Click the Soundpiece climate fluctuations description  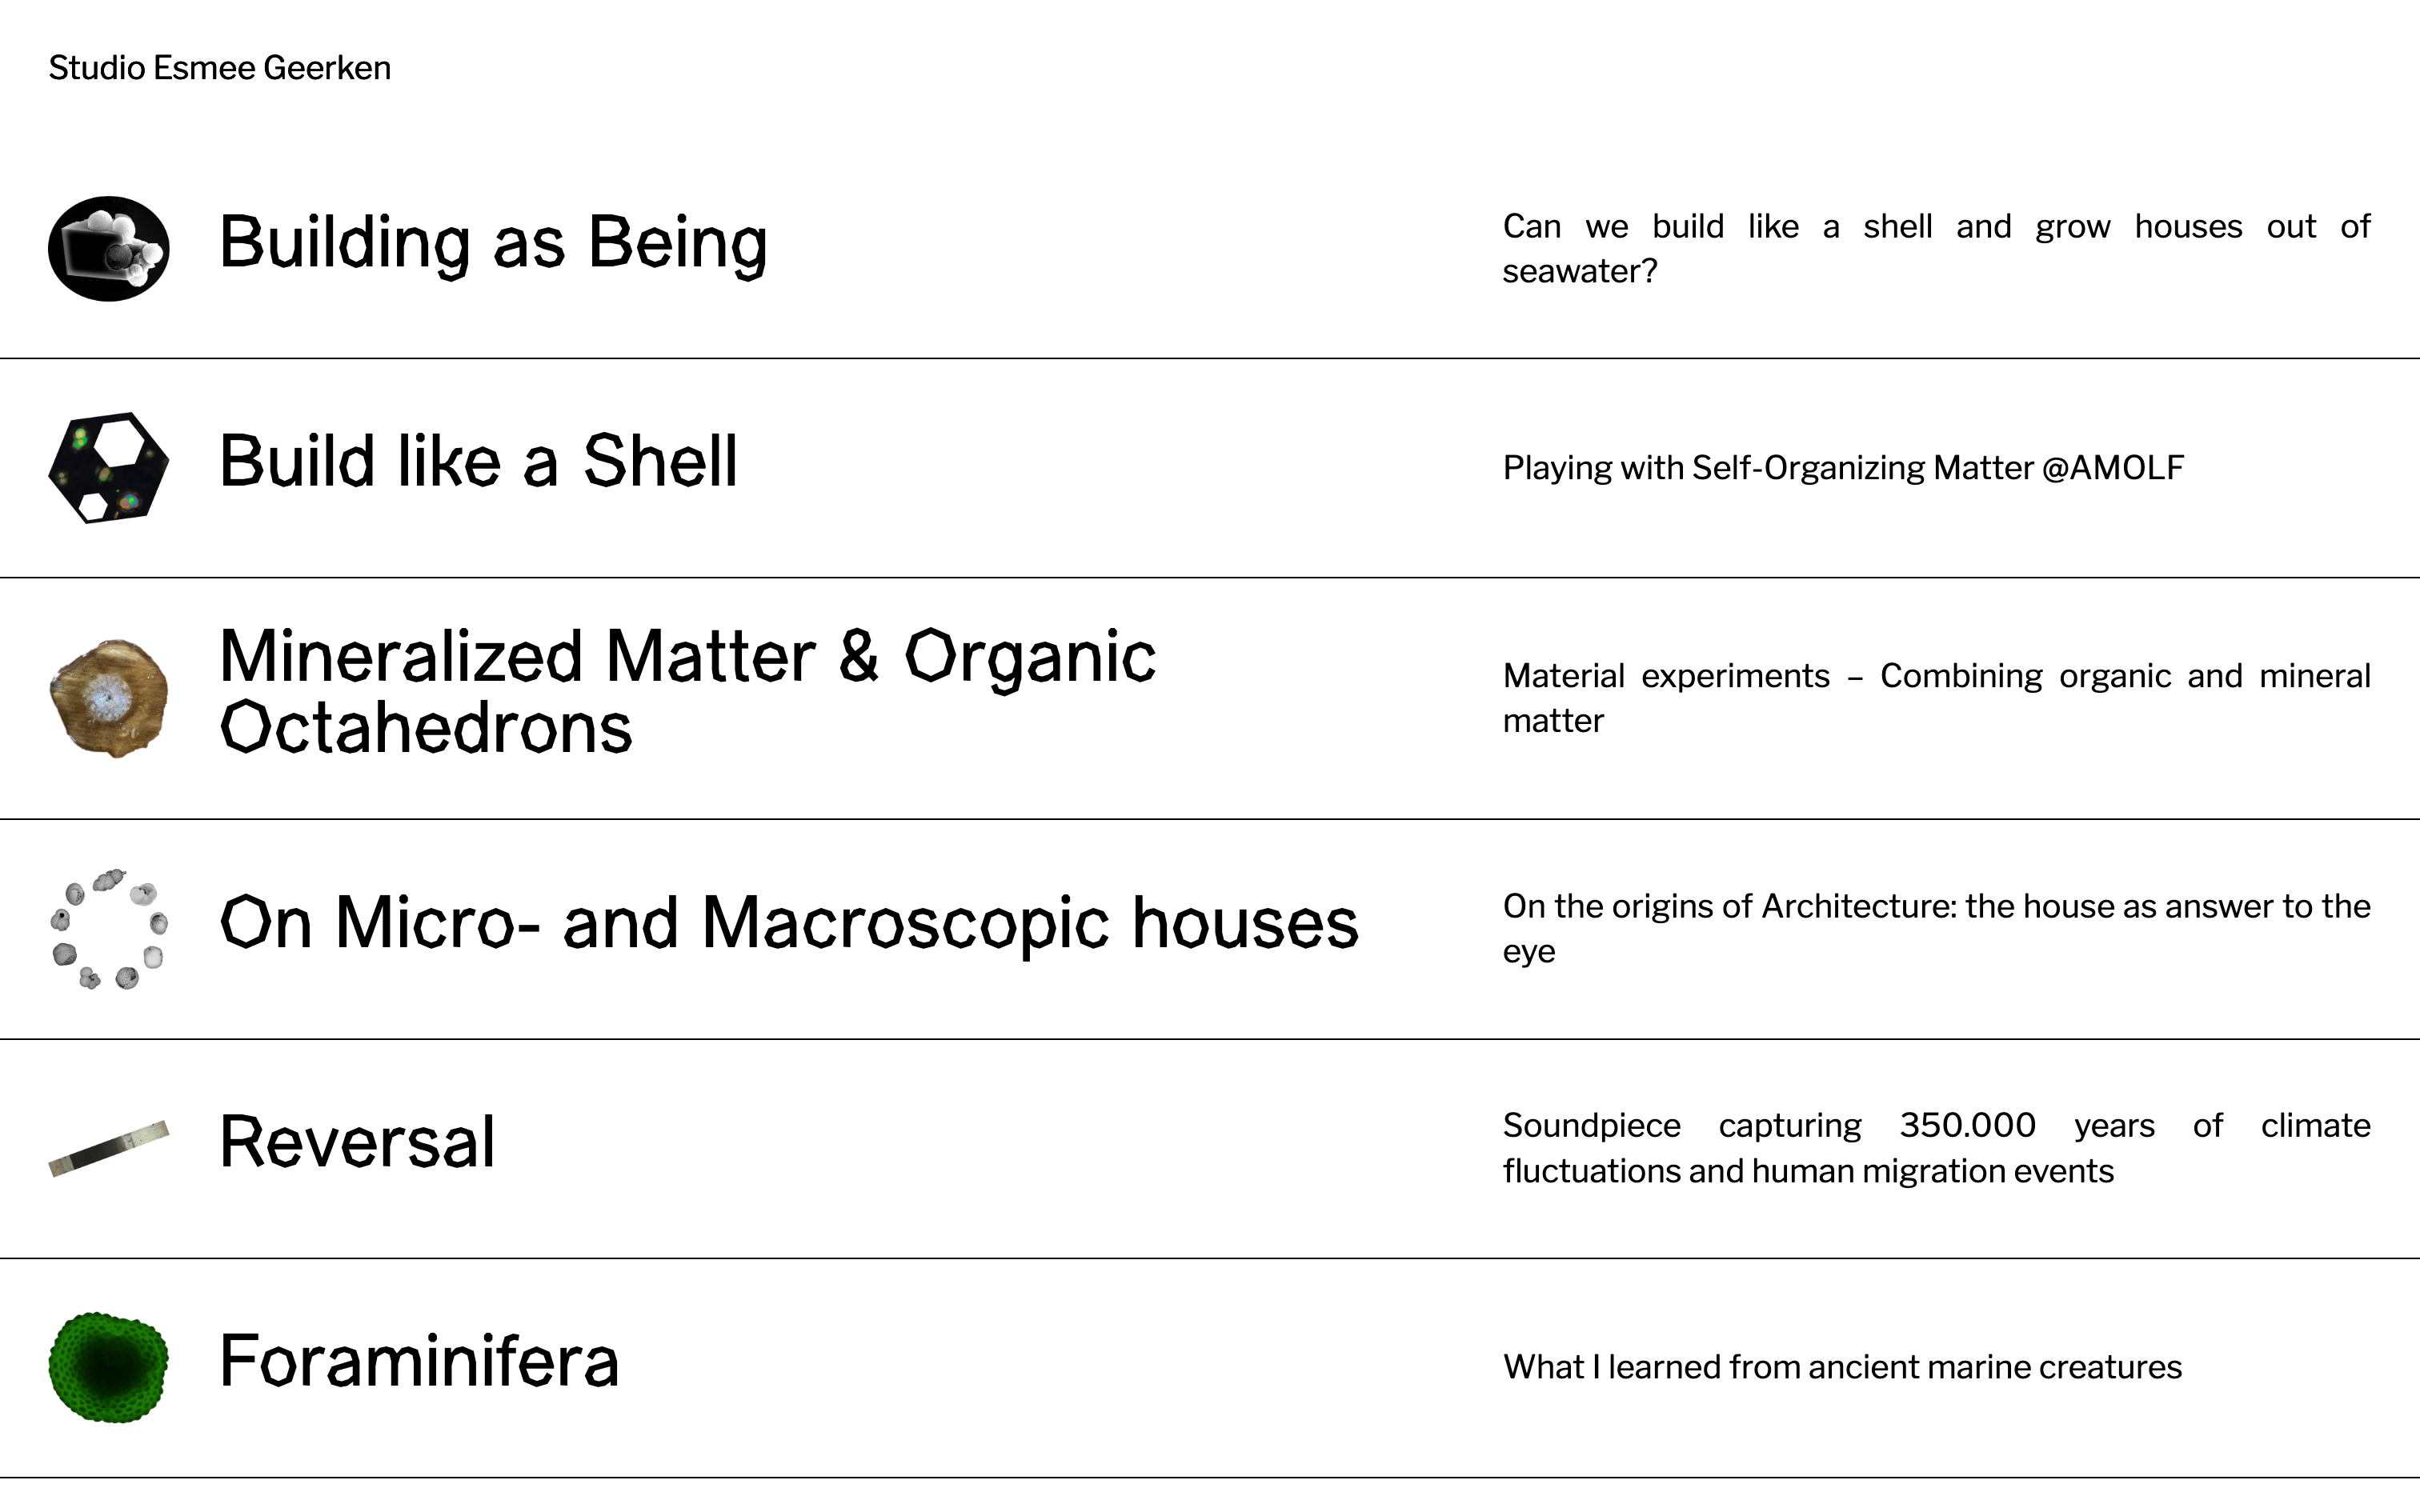tap(1935, 1148)
